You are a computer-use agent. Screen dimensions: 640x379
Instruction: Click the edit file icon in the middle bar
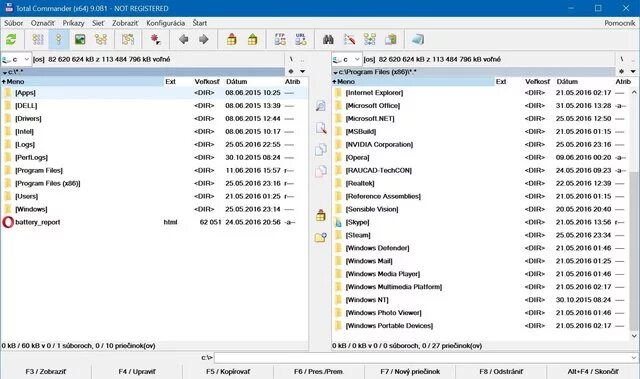point(320,128)
